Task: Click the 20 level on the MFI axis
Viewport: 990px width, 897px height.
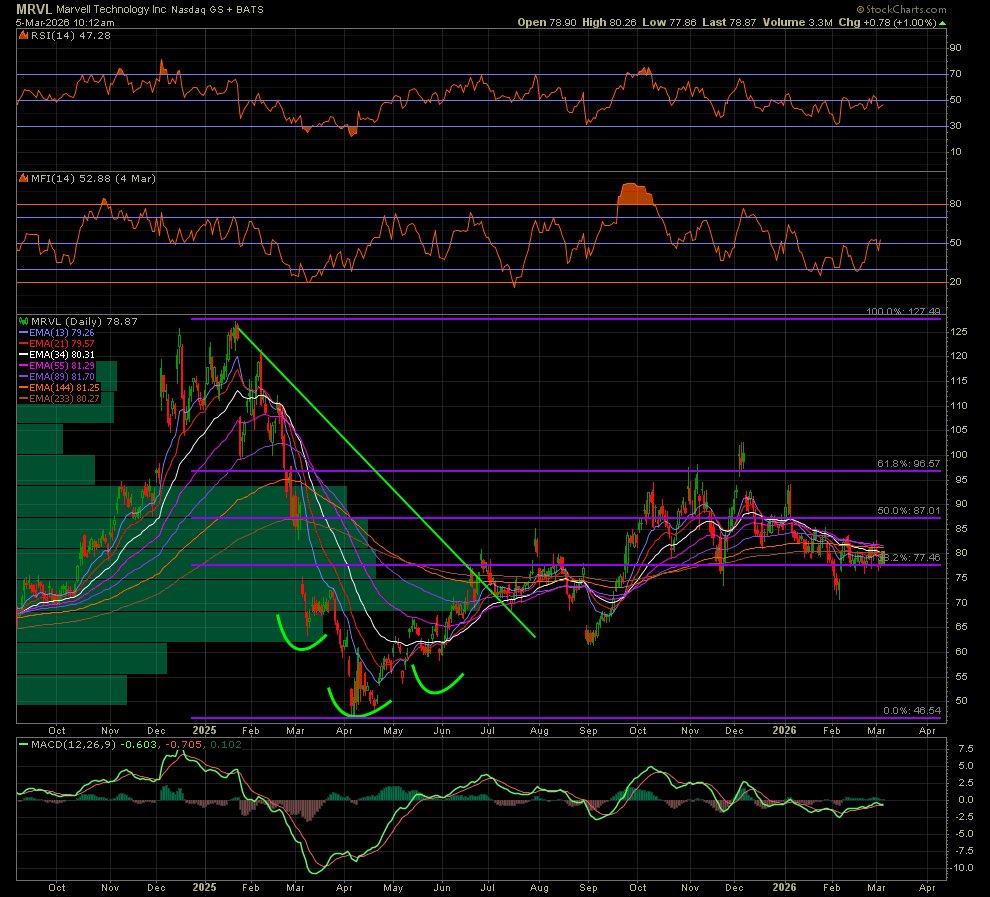Action: tap(955, 282)
